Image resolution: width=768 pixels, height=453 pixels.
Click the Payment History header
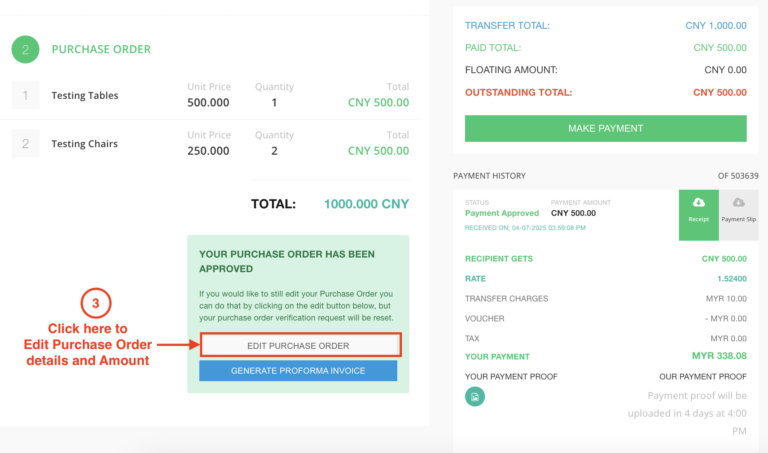[489, 176]
